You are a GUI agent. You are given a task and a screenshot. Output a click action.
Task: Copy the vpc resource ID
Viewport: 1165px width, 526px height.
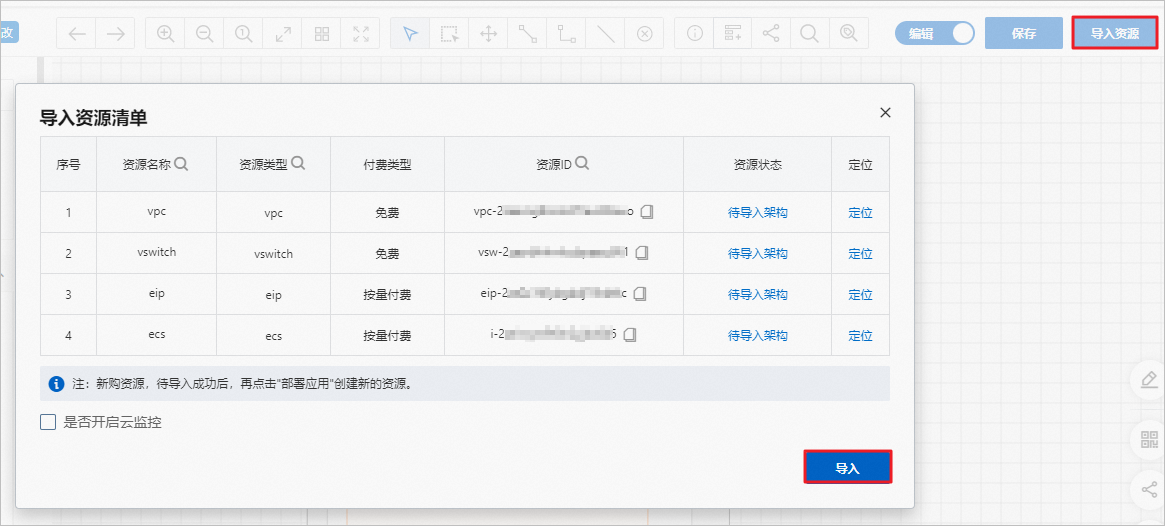[646, 212]
